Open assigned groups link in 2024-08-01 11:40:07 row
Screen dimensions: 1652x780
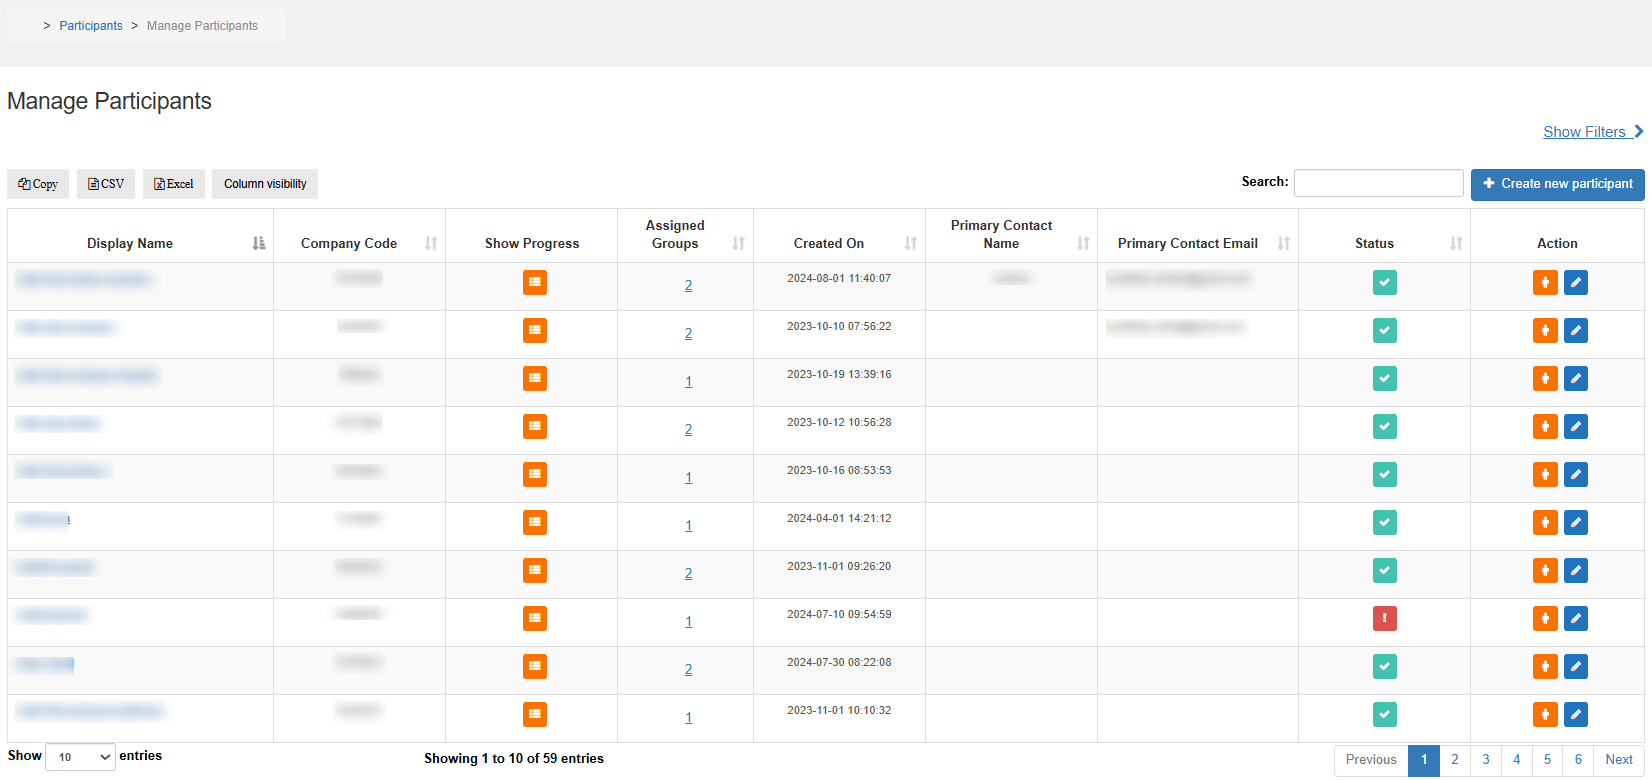click(688, 285)
